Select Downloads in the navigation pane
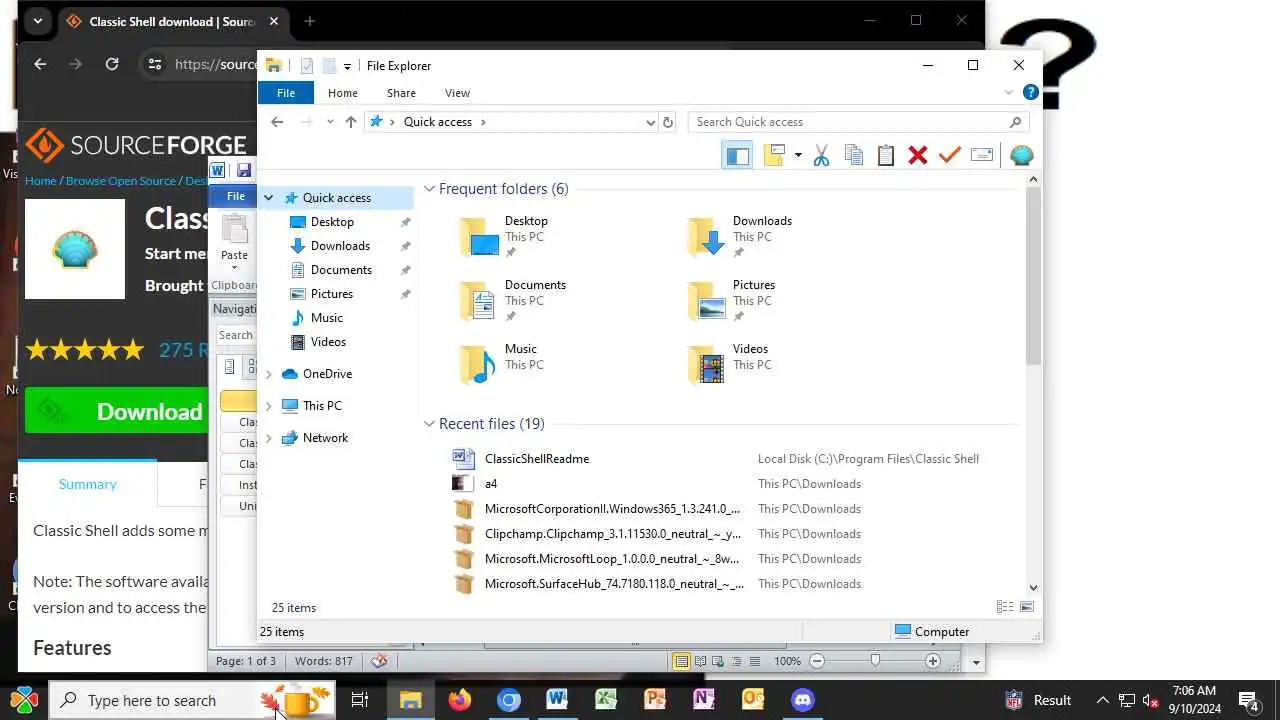The height and width of the screenshot is (720, 1280). [340, 246]
